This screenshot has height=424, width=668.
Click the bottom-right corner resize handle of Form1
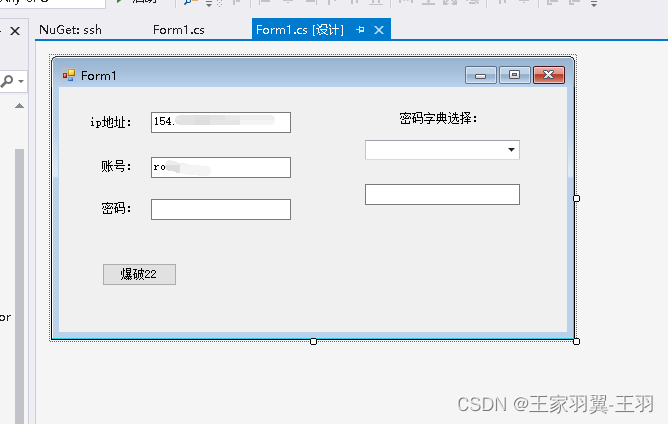tap(576, 341)
